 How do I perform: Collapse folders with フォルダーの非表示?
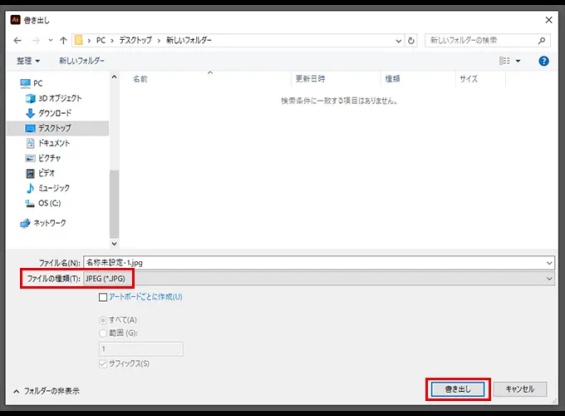coord(46,391)
